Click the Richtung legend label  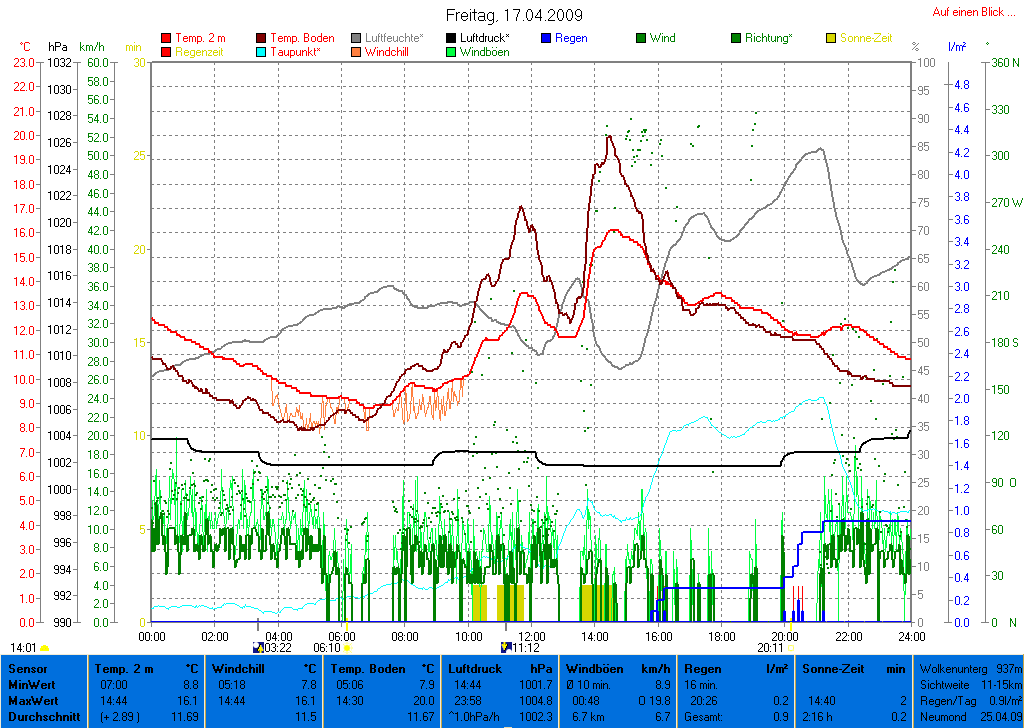coord(768,38)
